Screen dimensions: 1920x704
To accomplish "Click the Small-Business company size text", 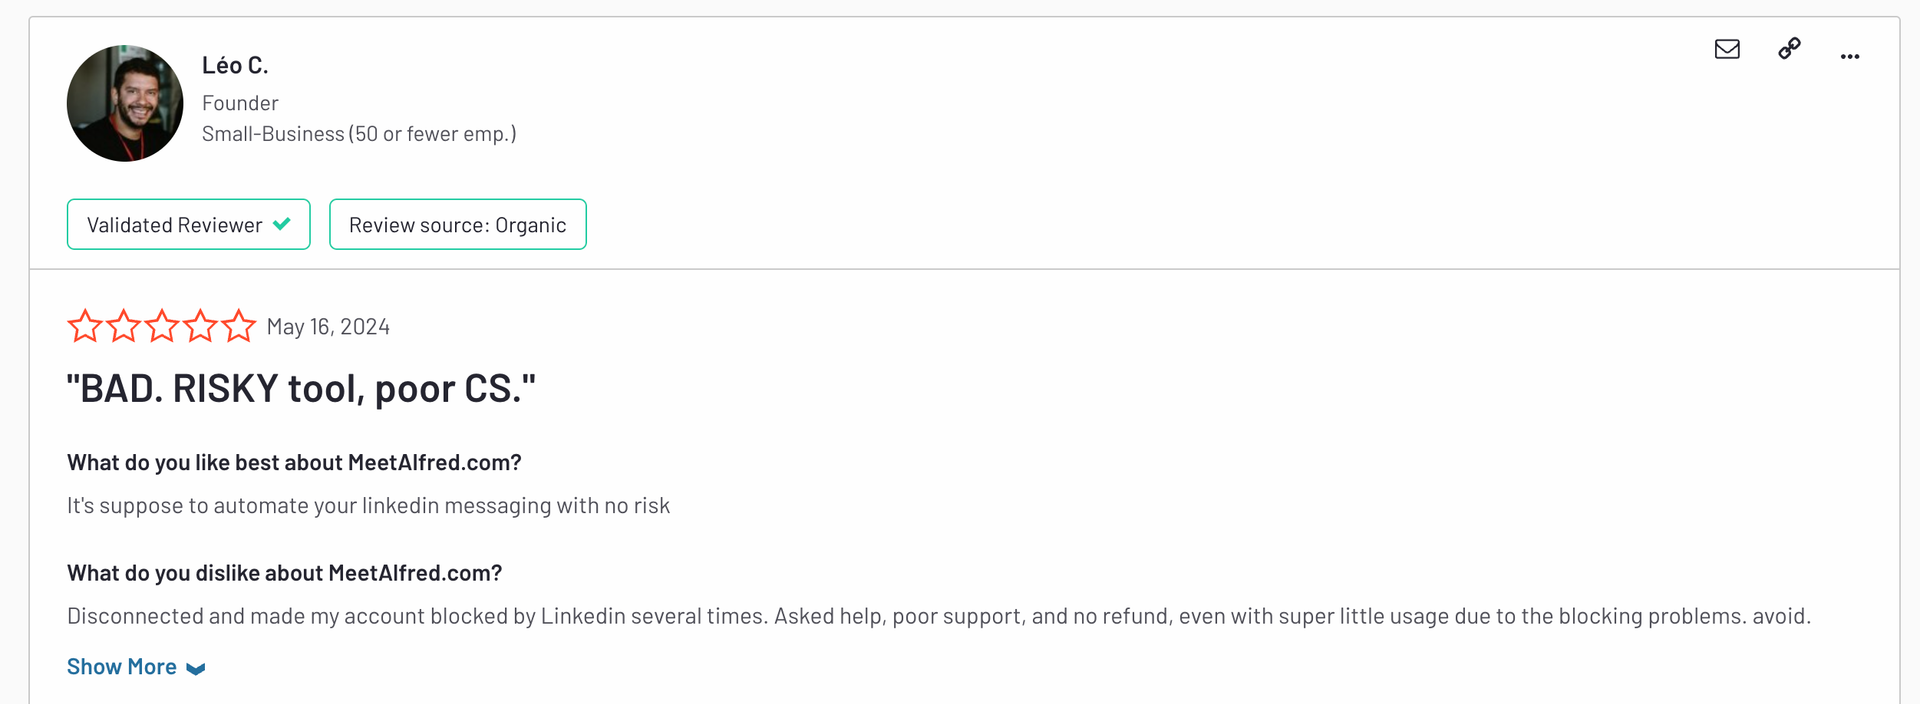I will [359, 134].
